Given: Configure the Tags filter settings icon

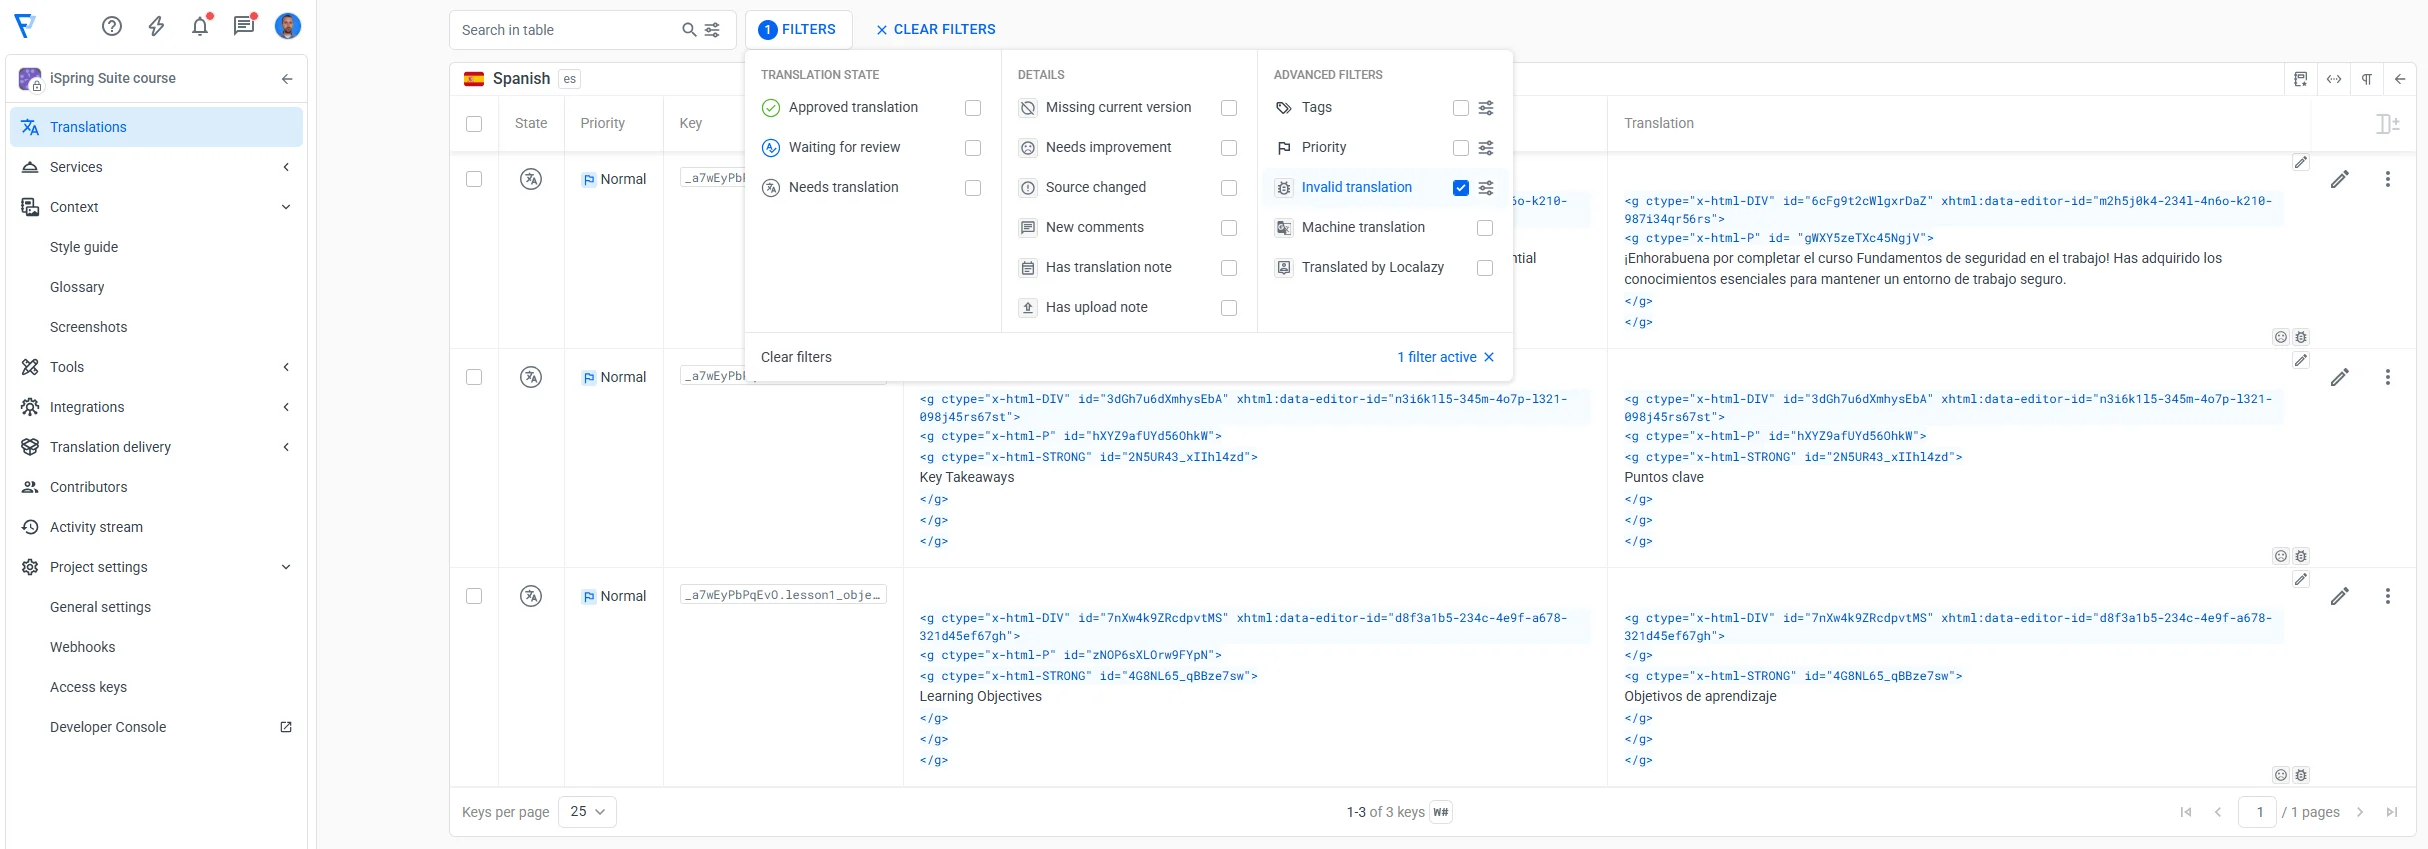Looking at the screenshot, I should tap(1486, 108).
